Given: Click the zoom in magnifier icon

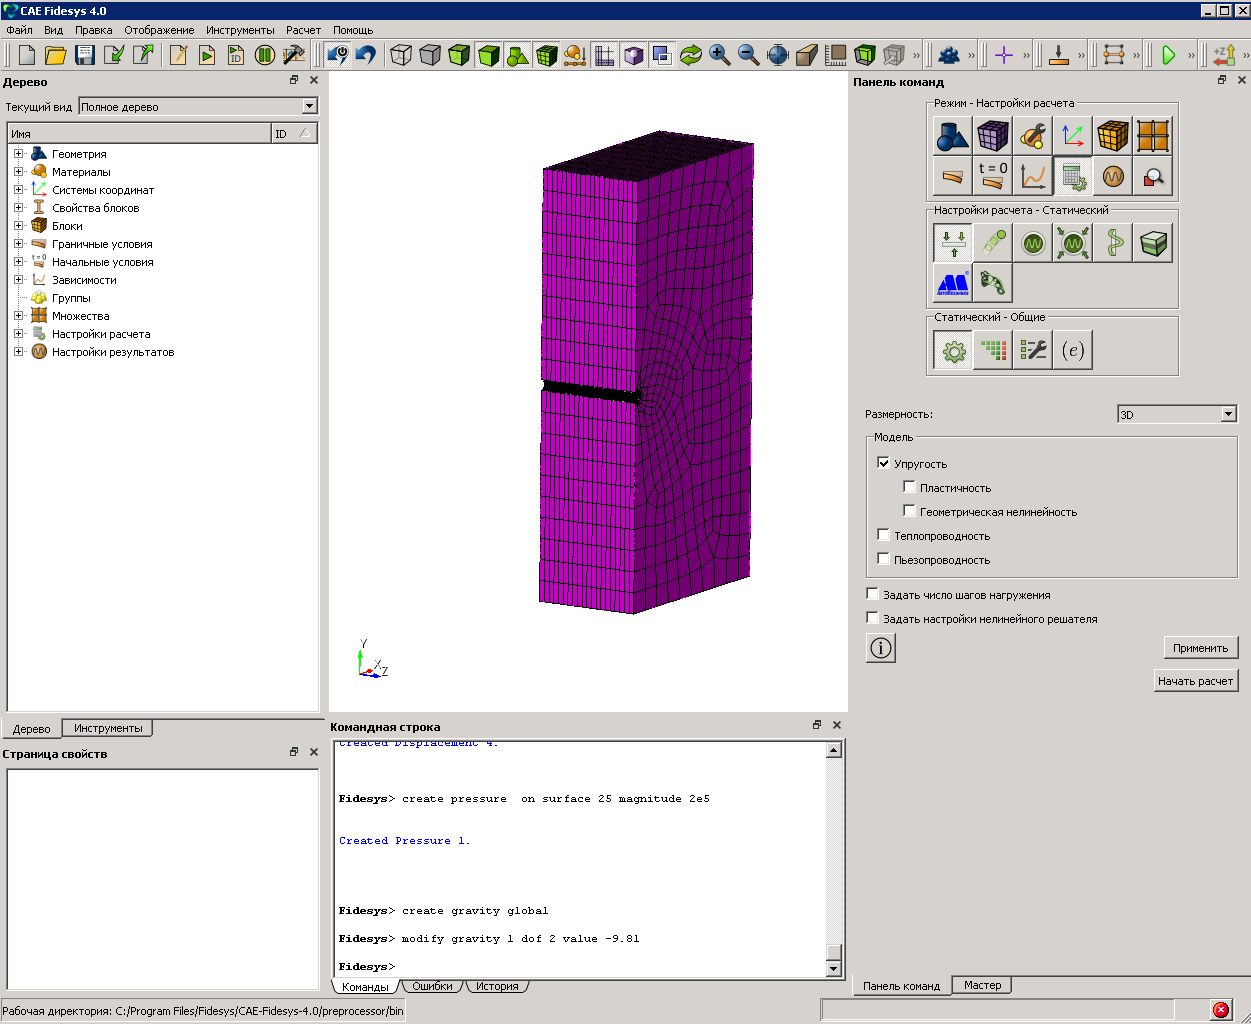Looking at the screenshot, I should (720, 55).
